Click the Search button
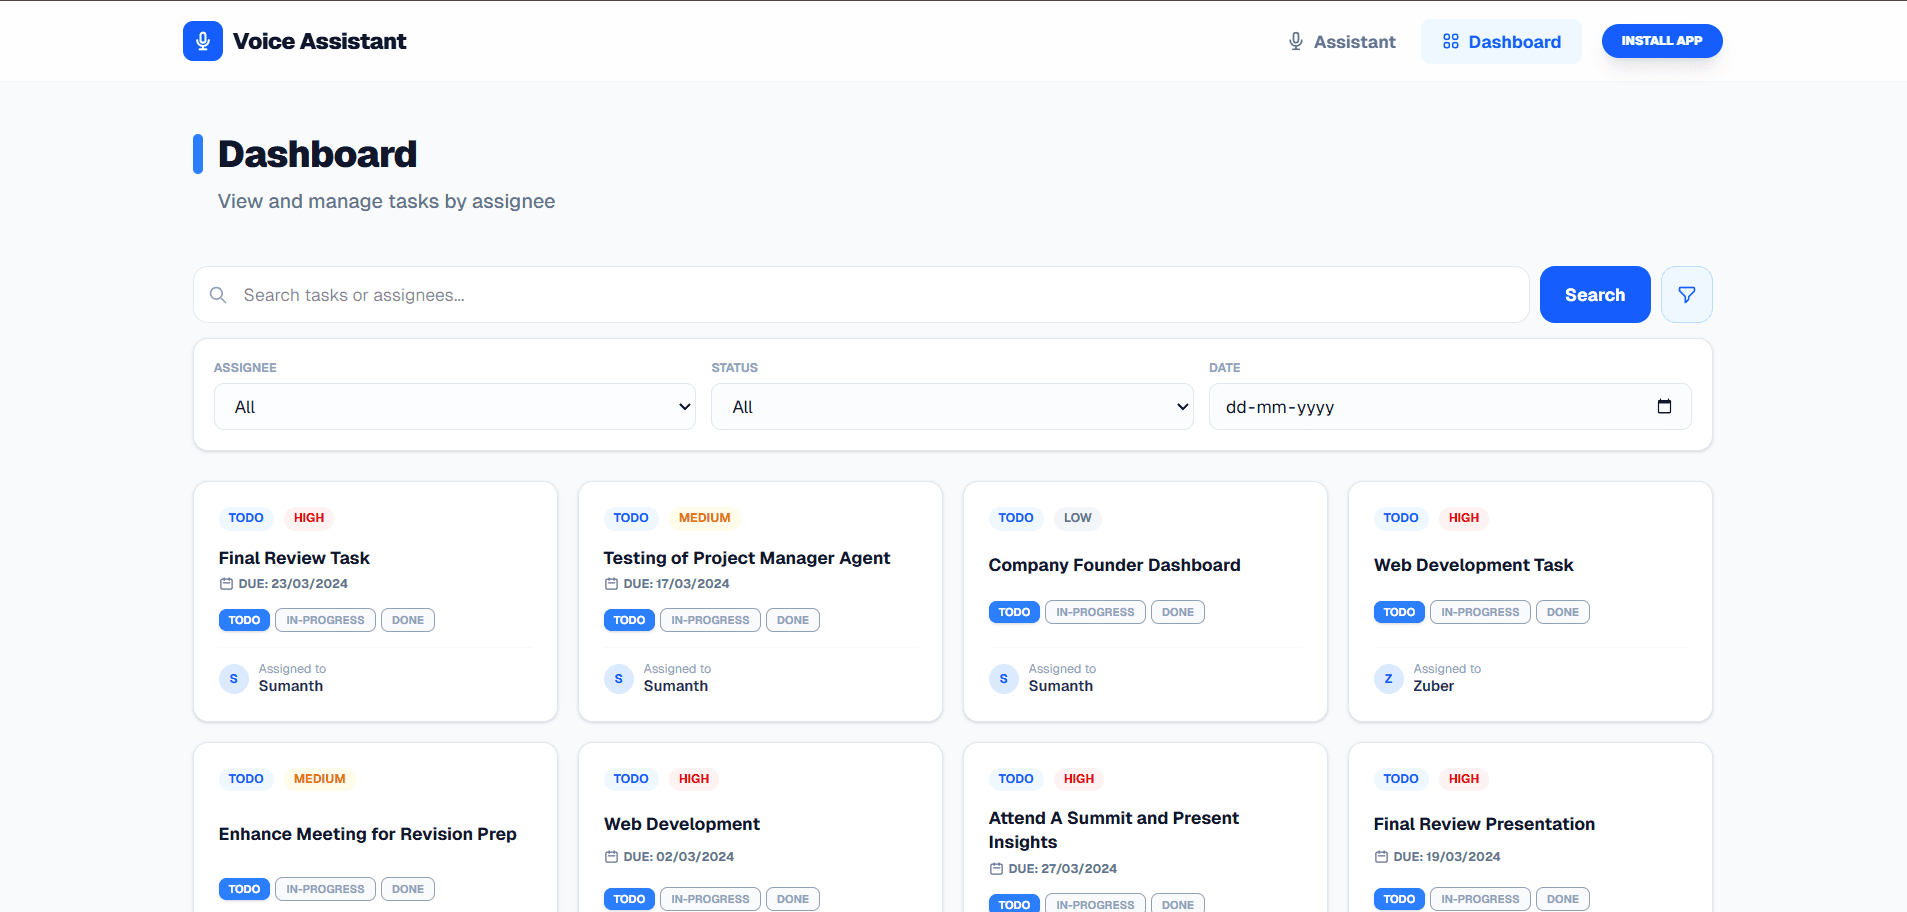Viewport: 1907px width, 912px height. (1594, 294)
